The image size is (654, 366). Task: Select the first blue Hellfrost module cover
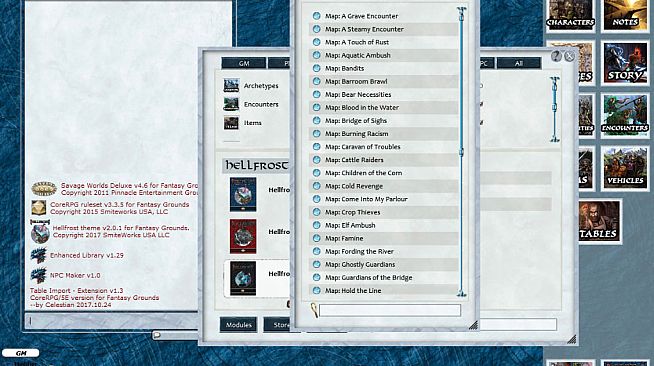coord(243,194)
